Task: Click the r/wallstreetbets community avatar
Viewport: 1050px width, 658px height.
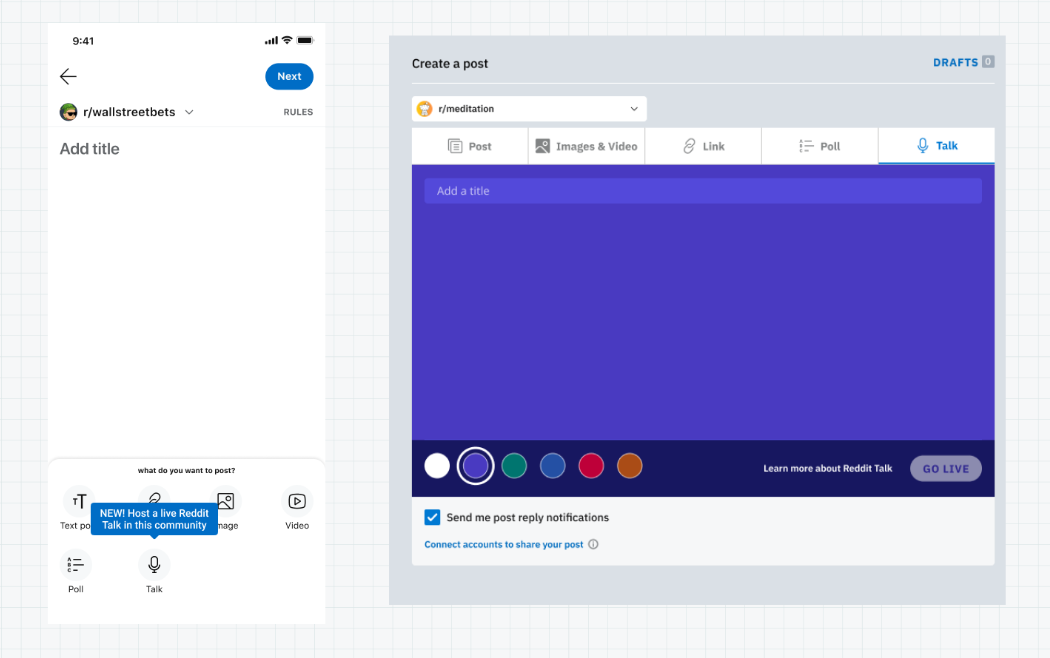Action: point(69,112)
